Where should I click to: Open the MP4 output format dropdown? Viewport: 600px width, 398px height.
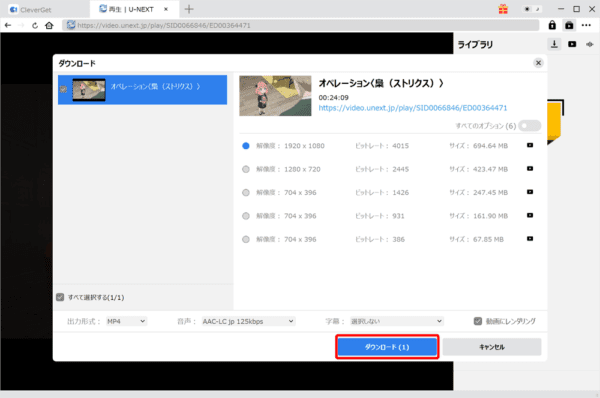point(126,321)
